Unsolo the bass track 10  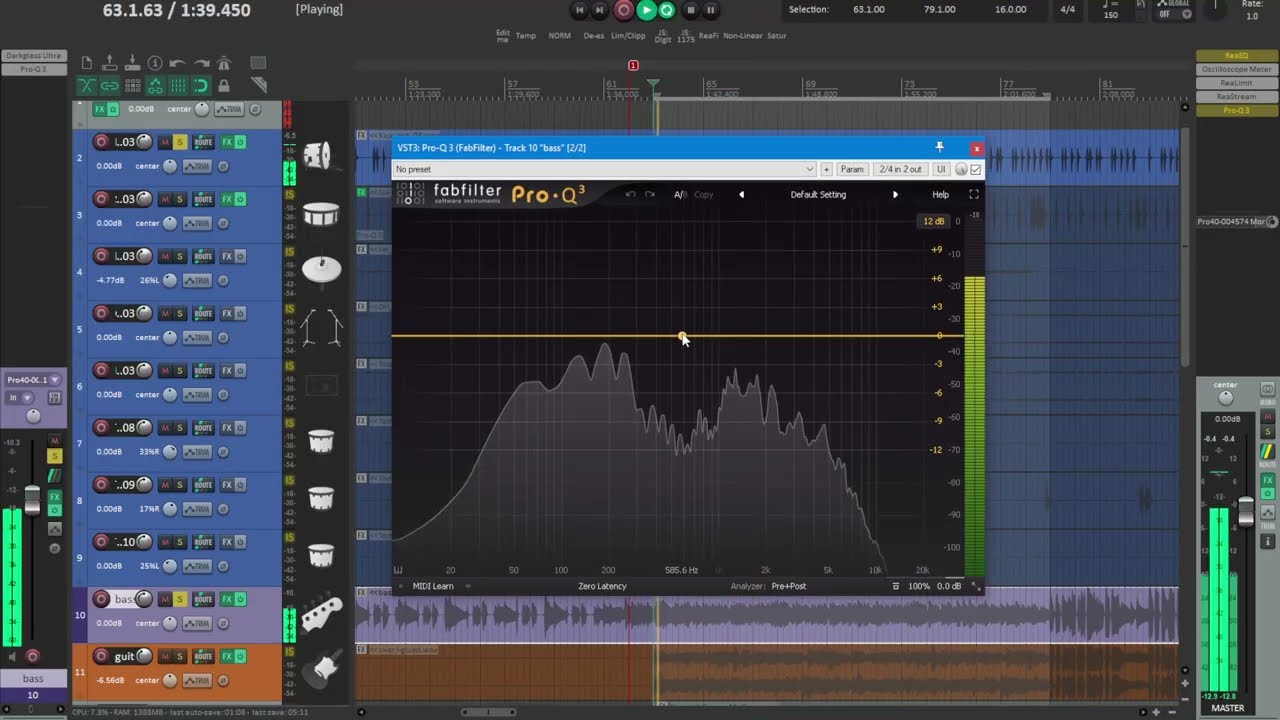pyautogui.click(x=180, y=599)
